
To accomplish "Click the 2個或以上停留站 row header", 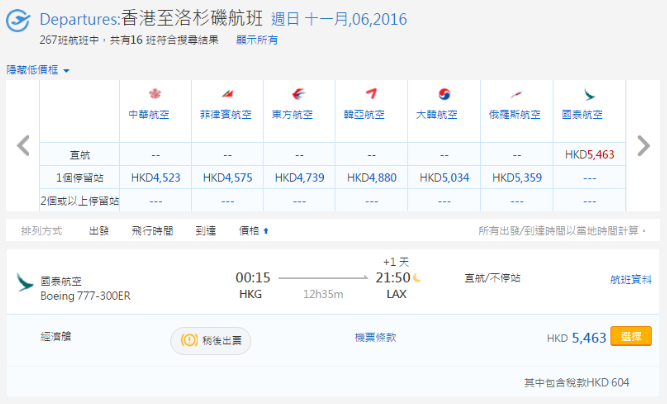I will (80, 201).
